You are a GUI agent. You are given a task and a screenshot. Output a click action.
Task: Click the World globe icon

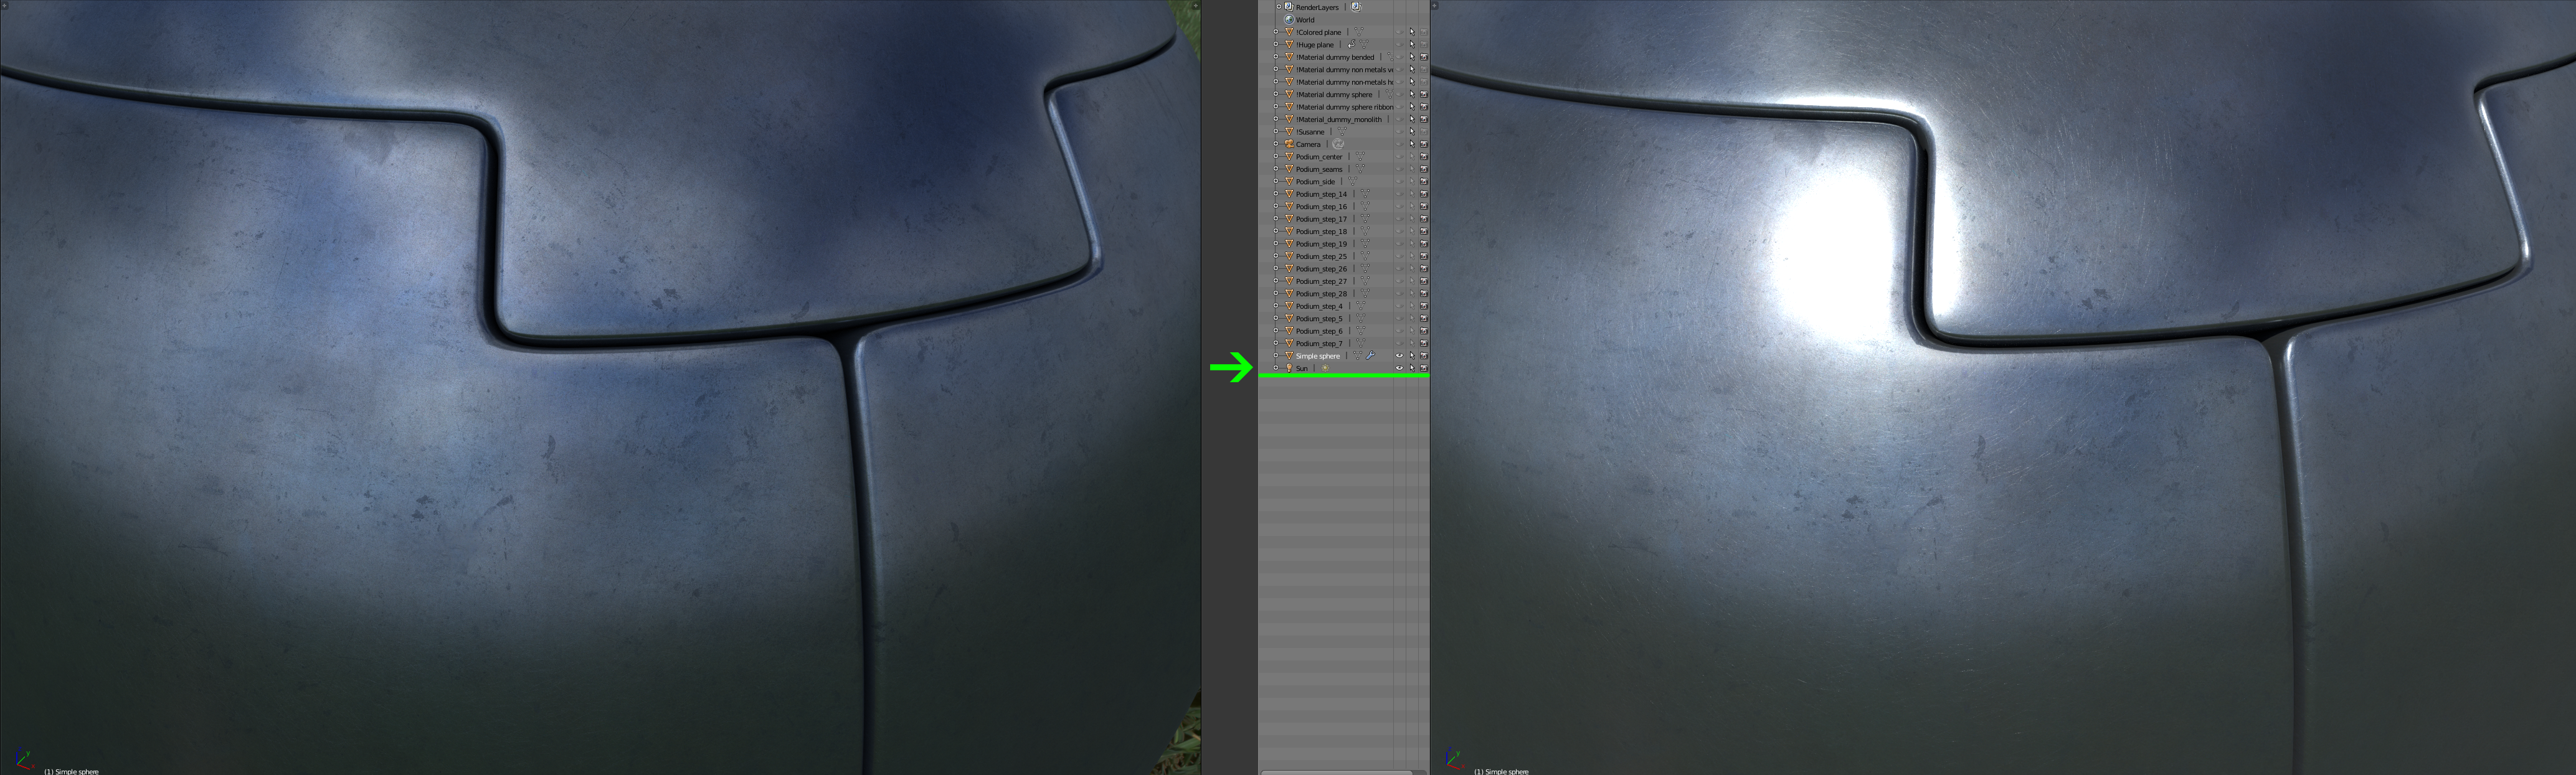(1289, 19)
